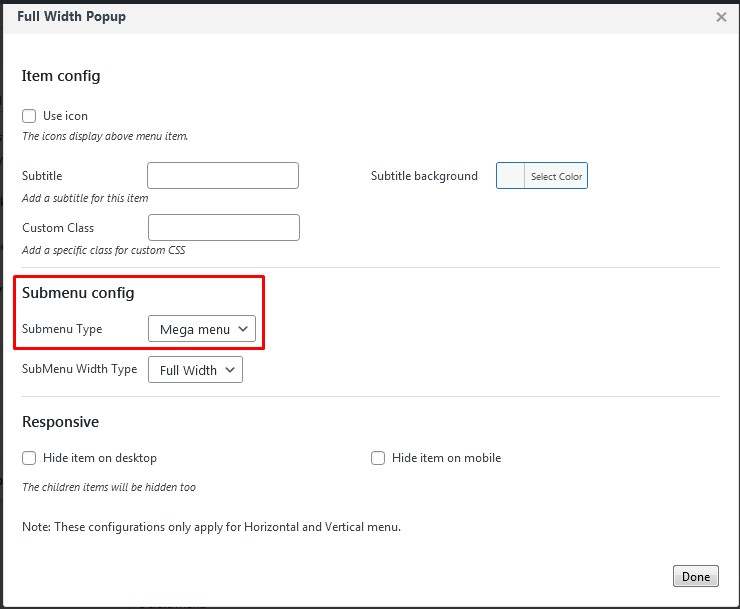740x609 pixels.
Task: Tick the Hide item on desktop checkbox
Action: coord(29,458)
